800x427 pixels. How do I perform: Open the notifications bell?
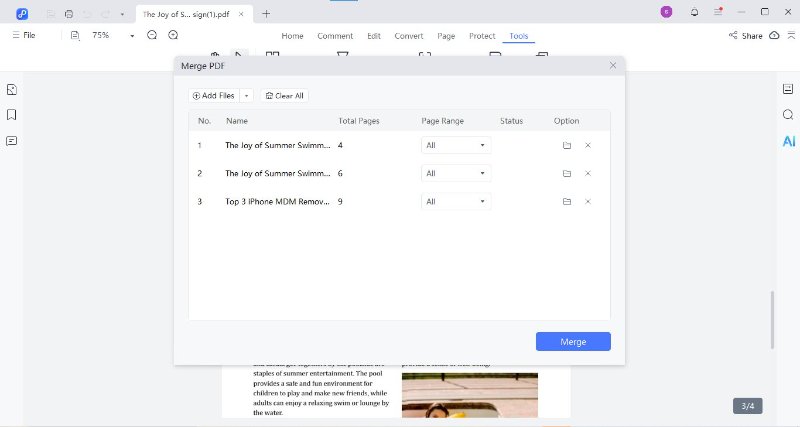(694, 12)
